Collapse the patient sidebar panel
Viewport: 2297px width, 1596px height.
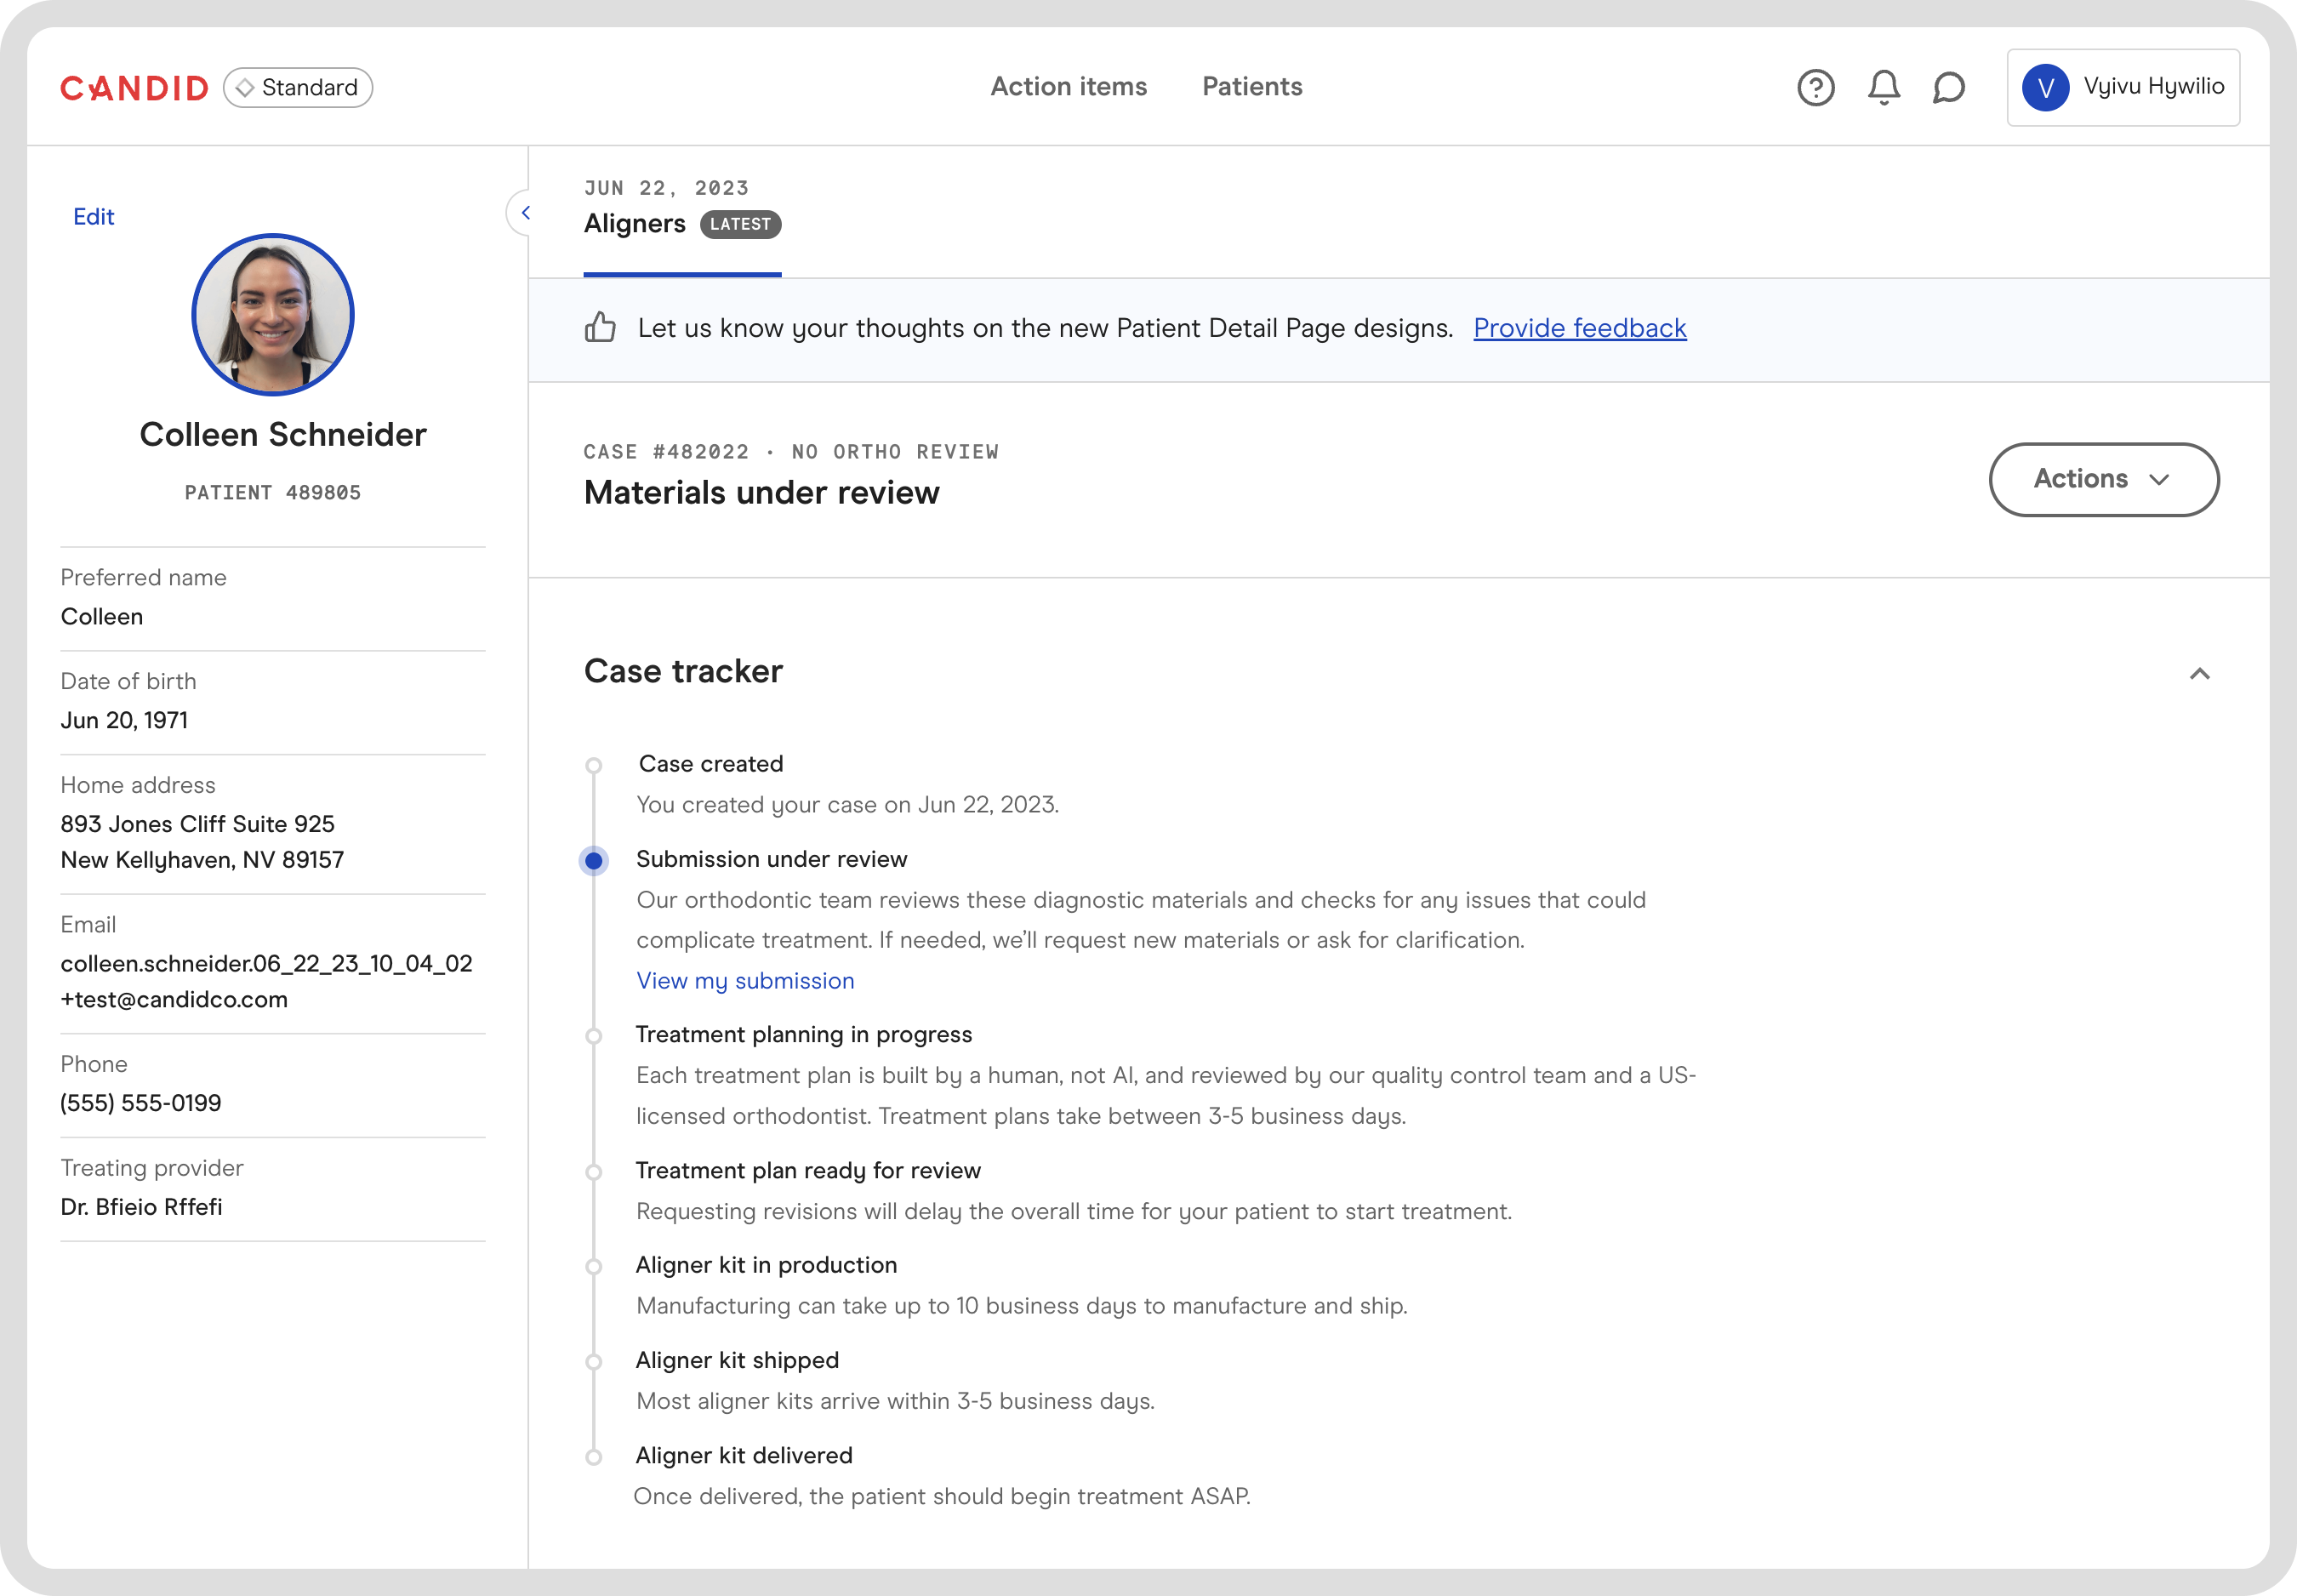click(x=525, y=213)
